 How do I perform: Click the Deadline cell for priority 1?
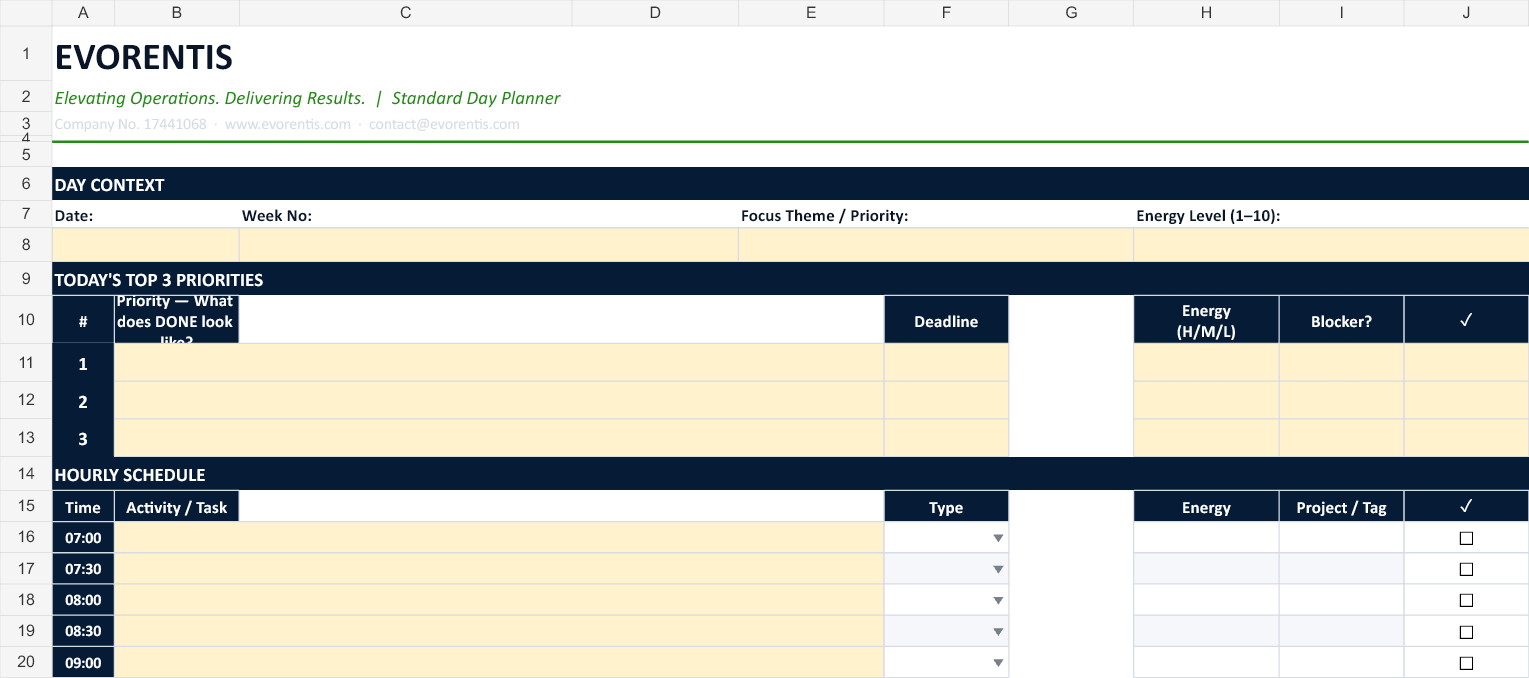tap(946, 362)
